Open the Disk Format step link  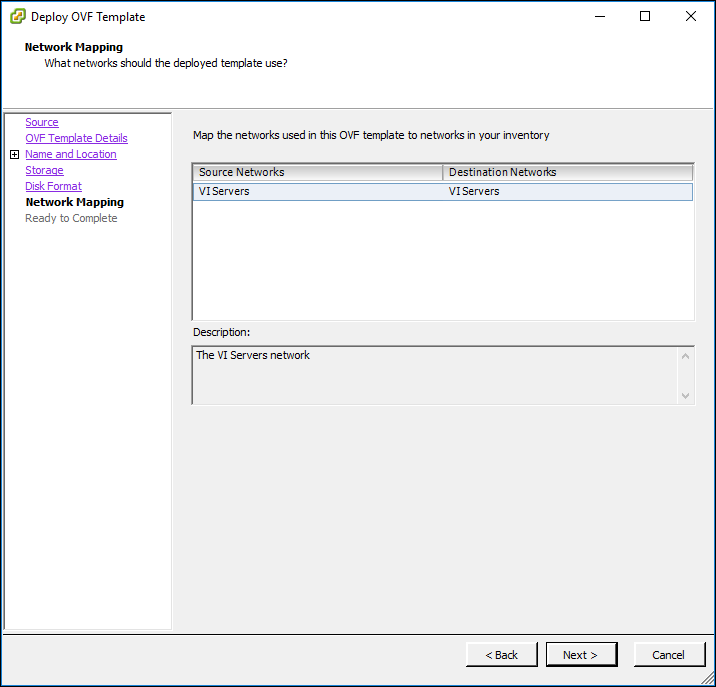53,186
